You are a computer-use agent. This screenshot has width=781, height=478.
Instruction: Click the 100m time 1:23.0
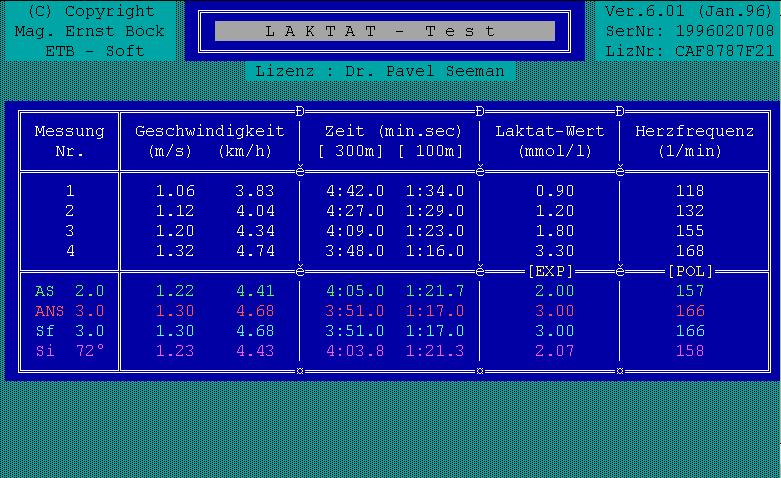(435, 231)
